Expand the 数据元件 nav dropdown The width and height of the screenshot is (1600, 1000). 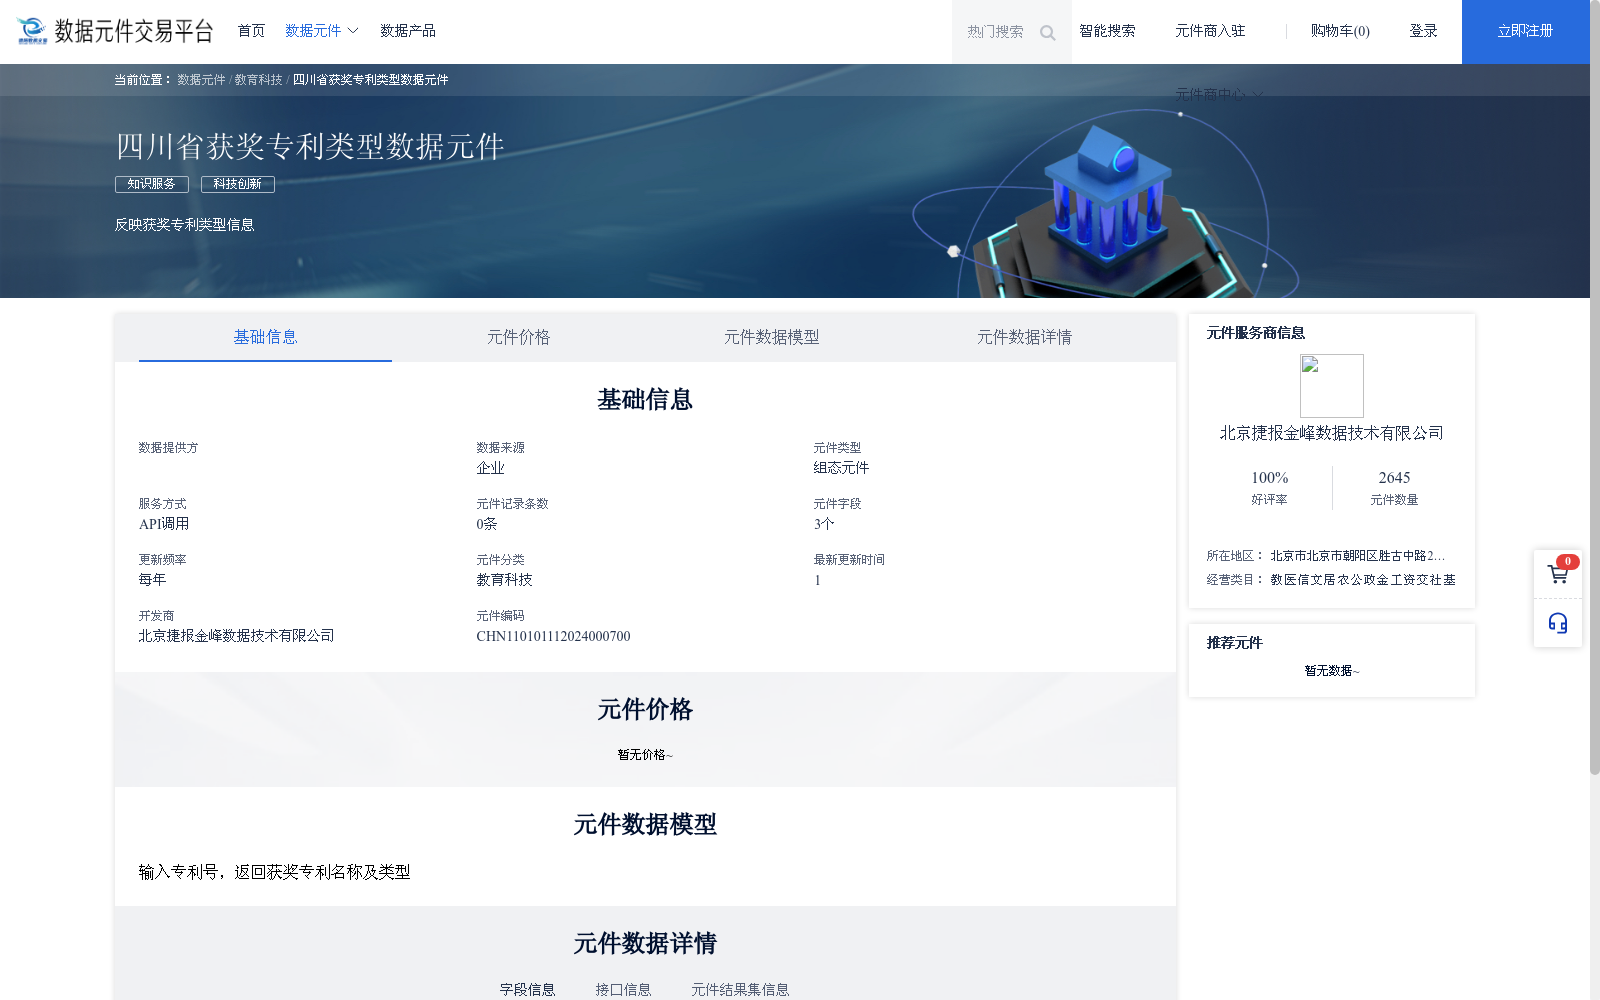322,31
